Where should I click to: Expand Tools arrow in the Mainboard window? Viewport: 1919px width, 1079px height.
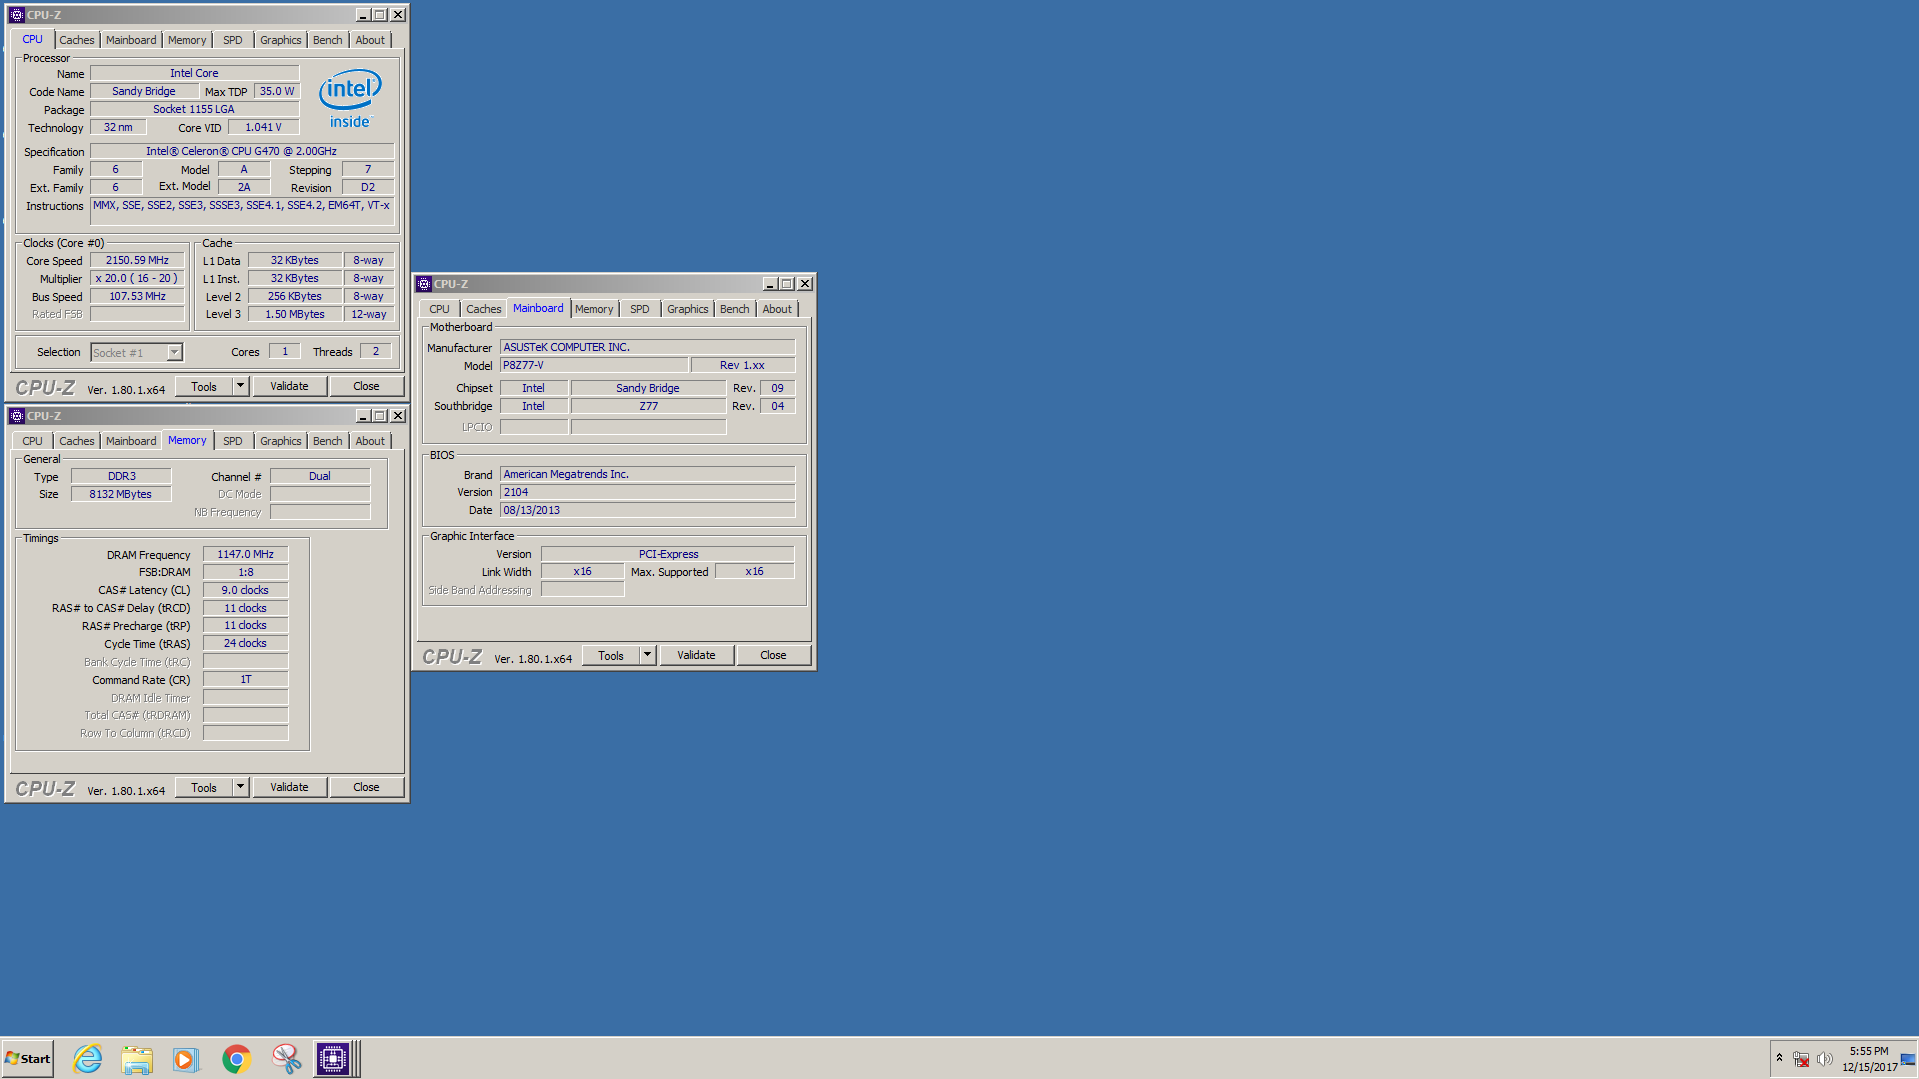tap(647, 655)
